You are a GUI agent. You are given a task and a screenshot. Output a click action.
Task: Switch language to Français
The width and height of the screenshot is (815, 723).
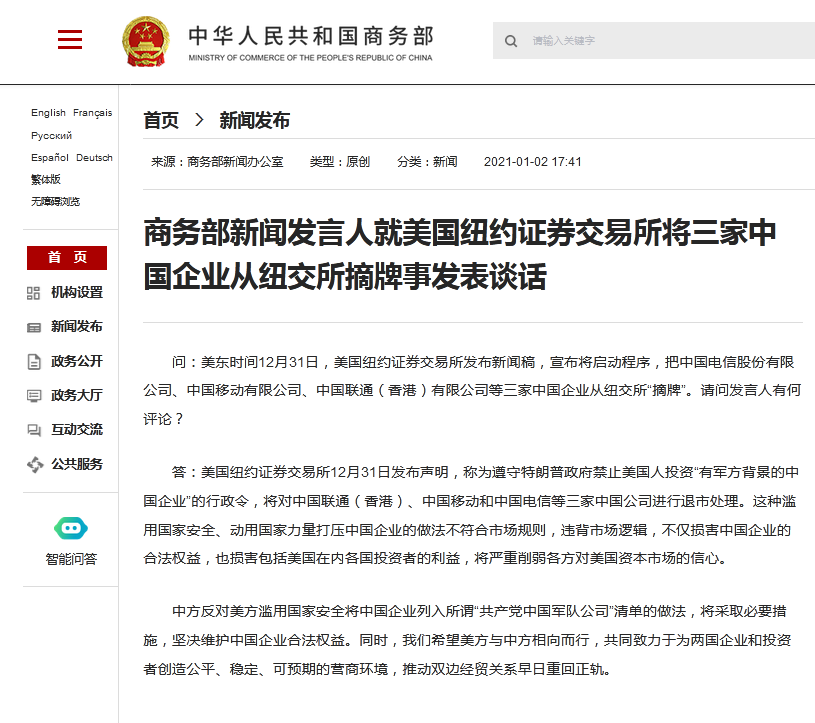tap(93, 113)
